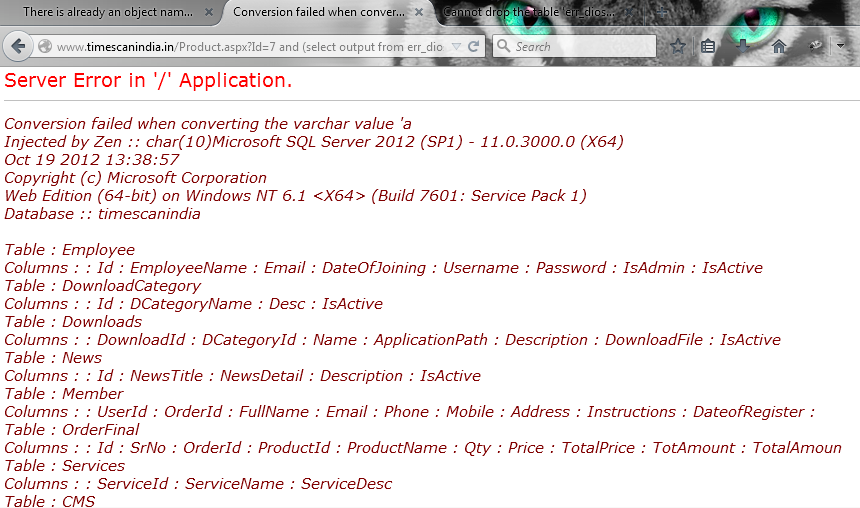The width and height of the screenshot is (860, 508).
Task: Go to the Home page
Action: (x=779, y=46)
